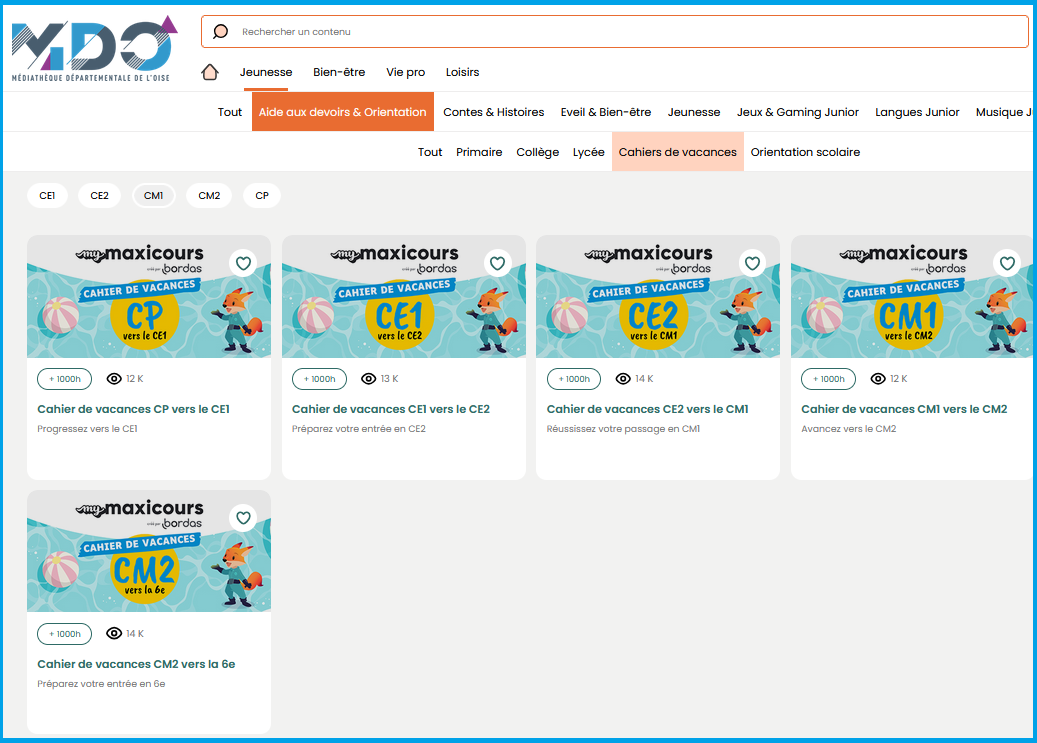The width and height of the screenshot is (1037, 743).
Task: Select the Tout category tab beside Aide aux devoirs
Action: (229, 112)
